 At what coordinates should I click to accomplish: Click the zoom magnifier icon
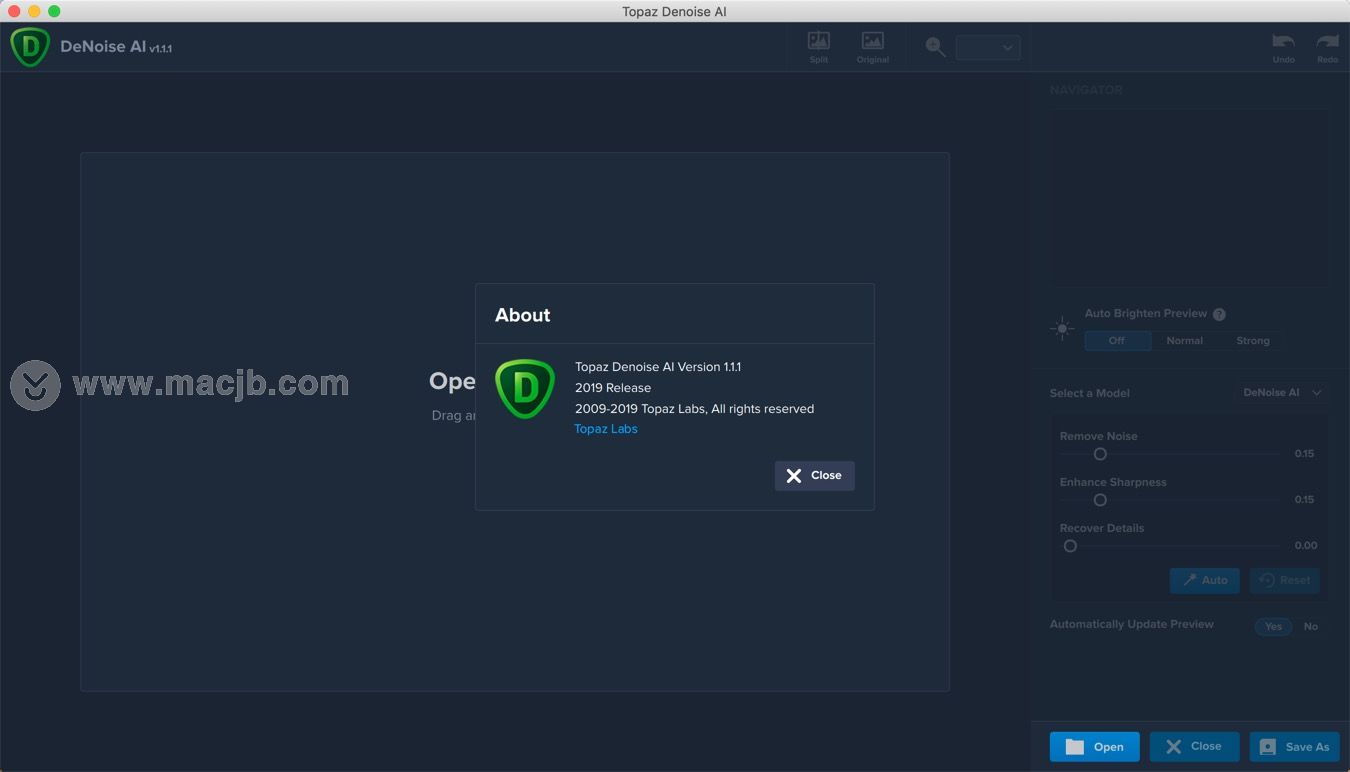pyautogui.click(x=936, y=47)
